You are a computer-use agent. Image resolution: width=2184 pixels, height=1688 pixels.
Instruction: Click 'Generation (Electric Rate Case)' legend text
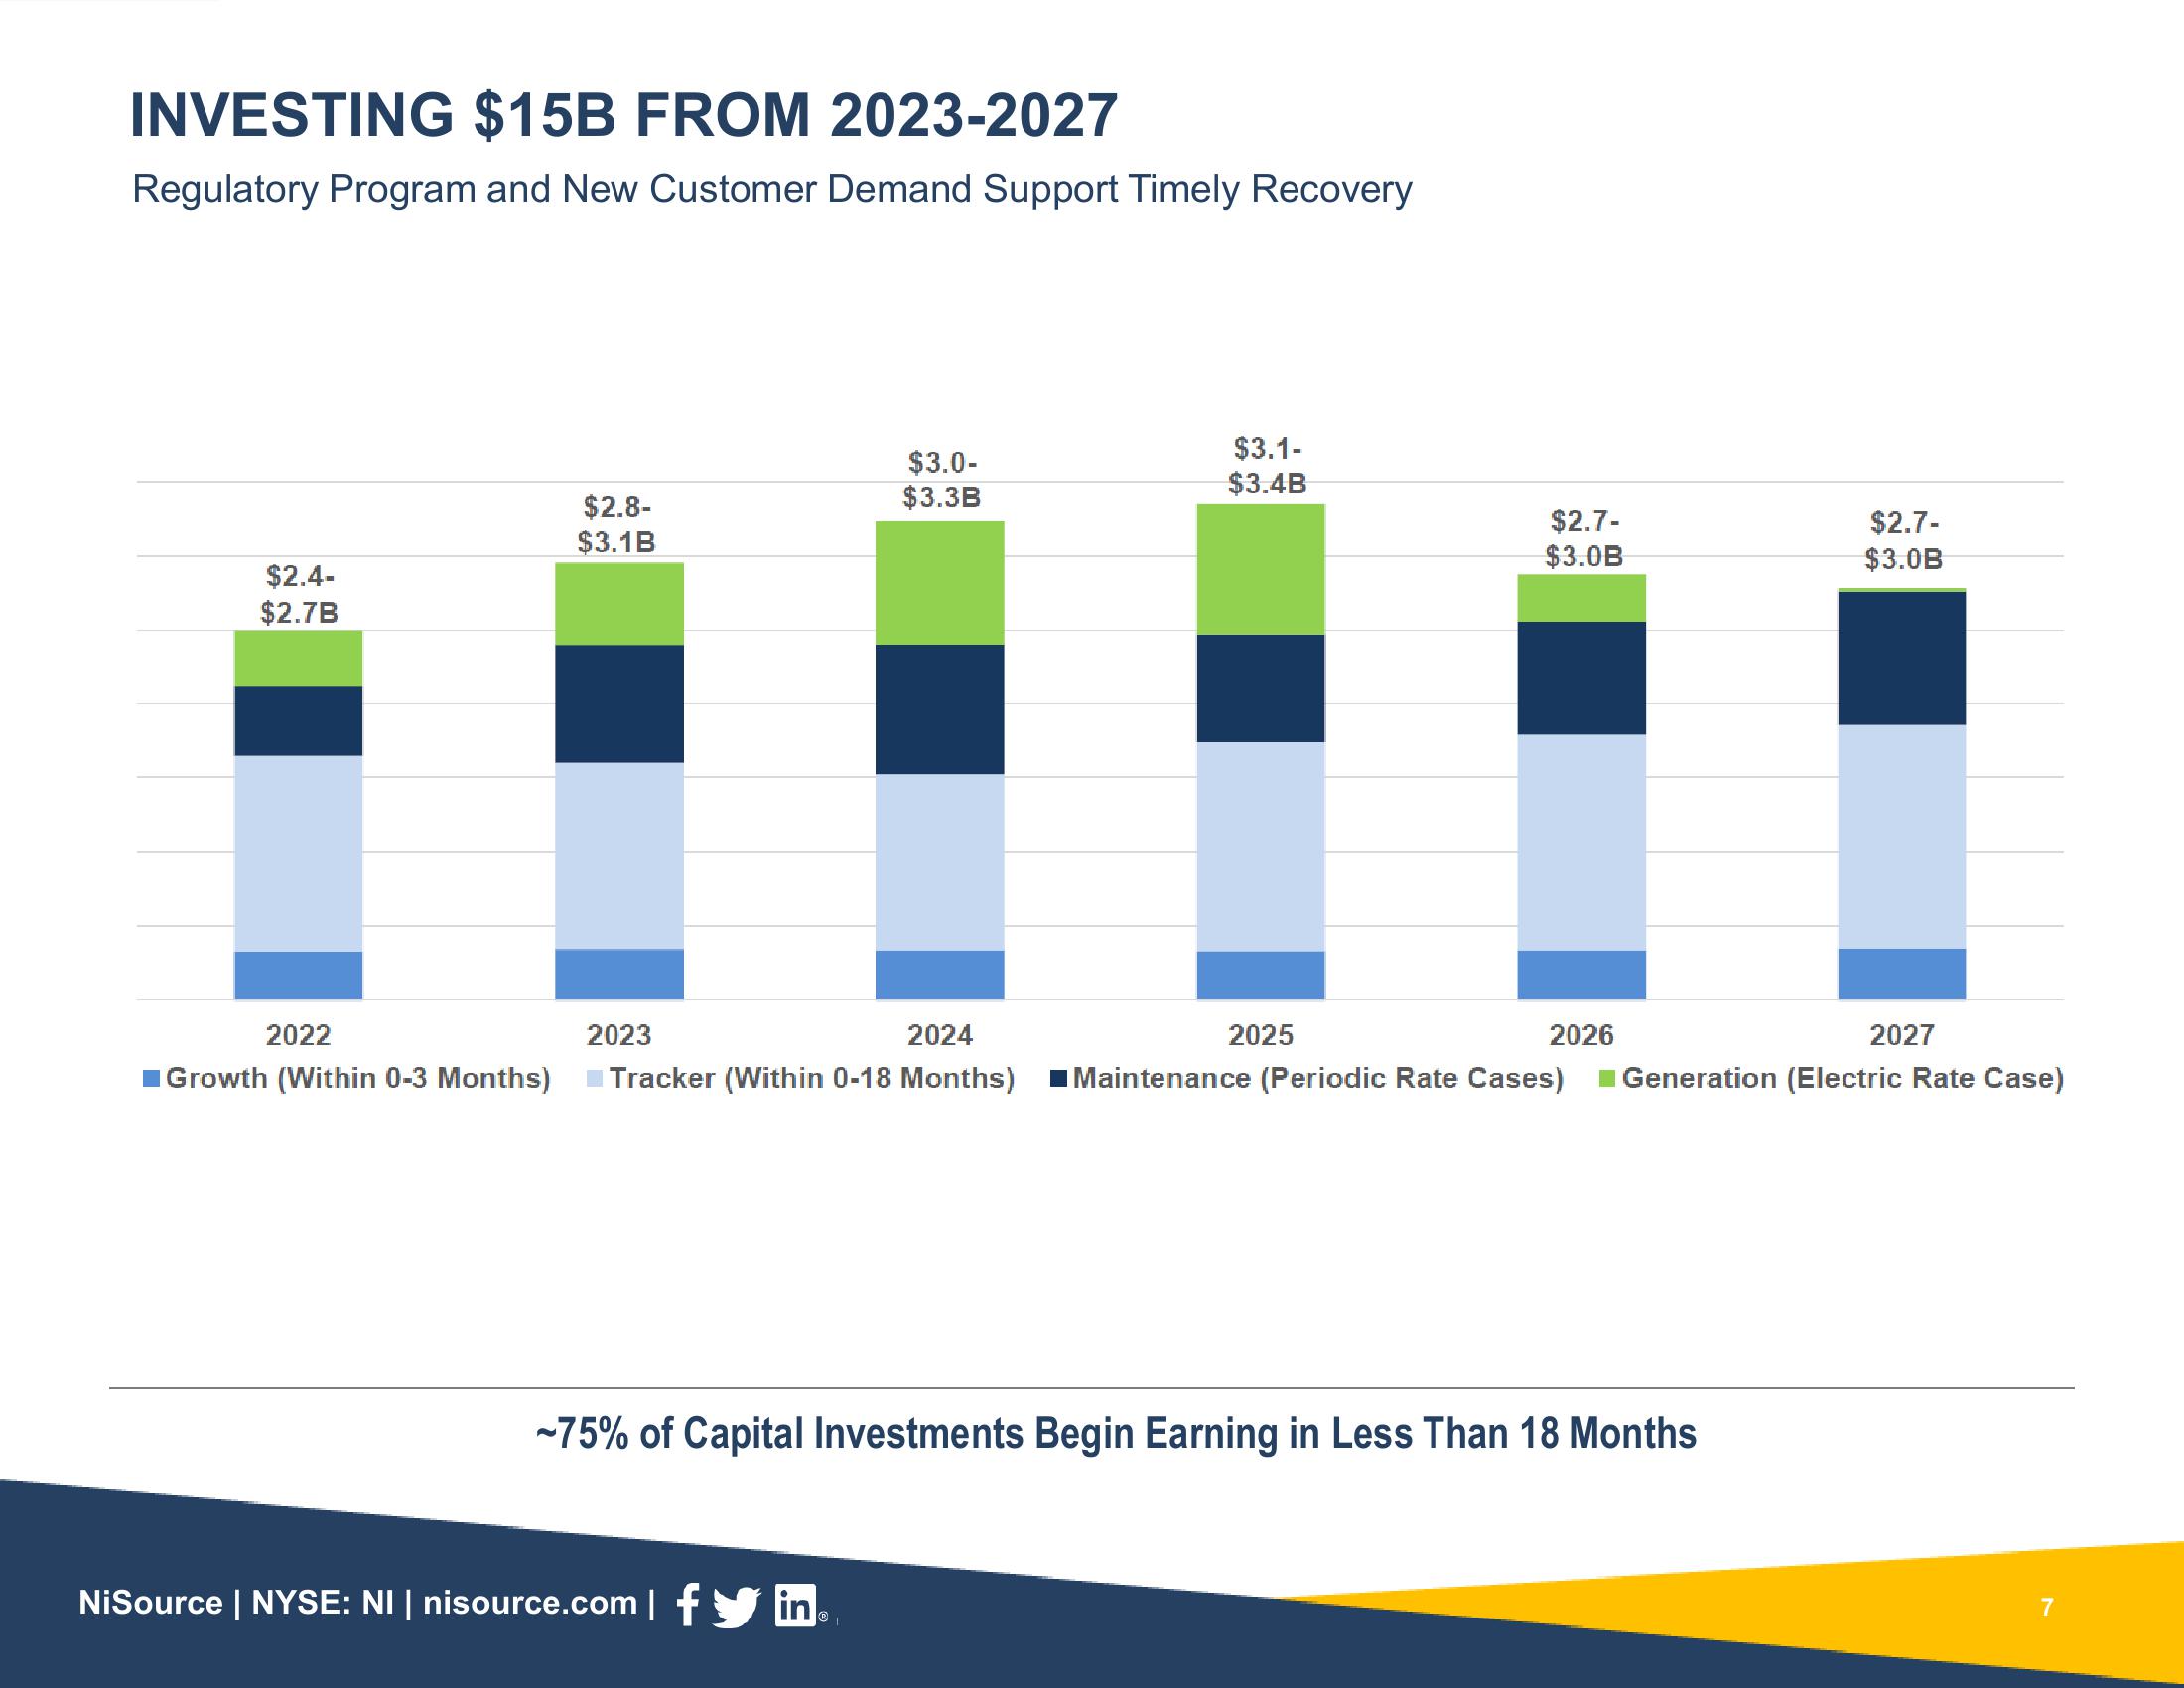[1843, 1079]
